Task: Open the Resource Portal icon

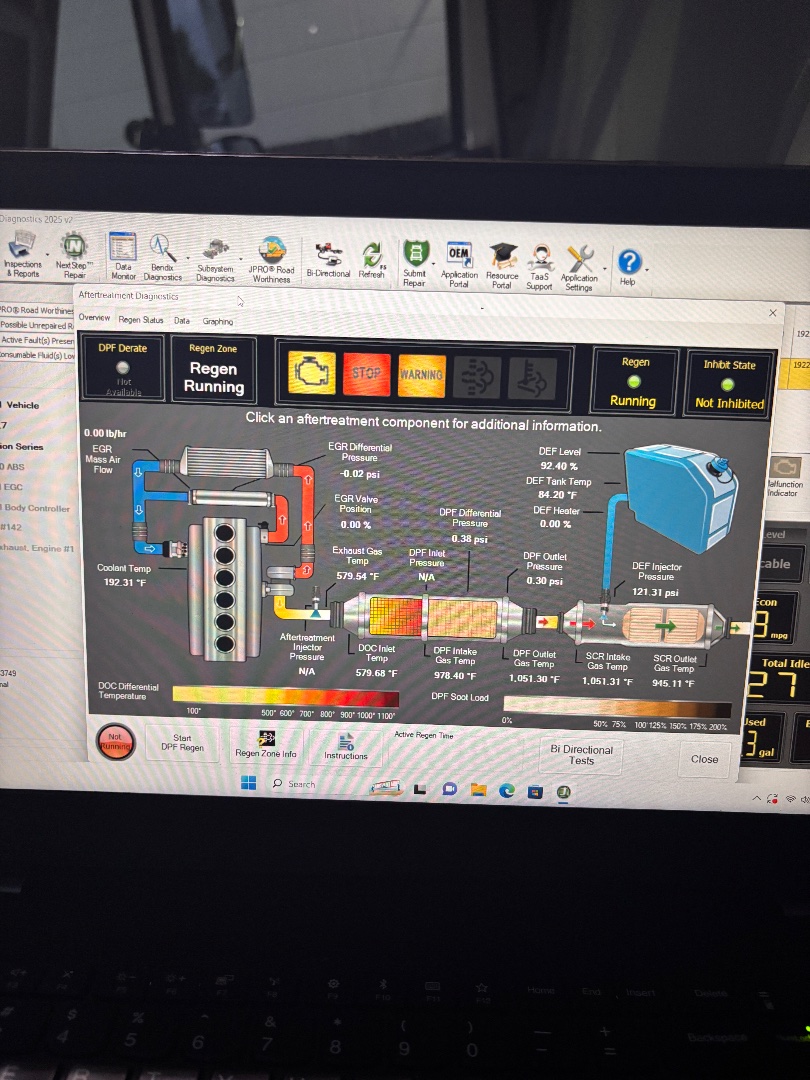Action: [x=502, y=264]
